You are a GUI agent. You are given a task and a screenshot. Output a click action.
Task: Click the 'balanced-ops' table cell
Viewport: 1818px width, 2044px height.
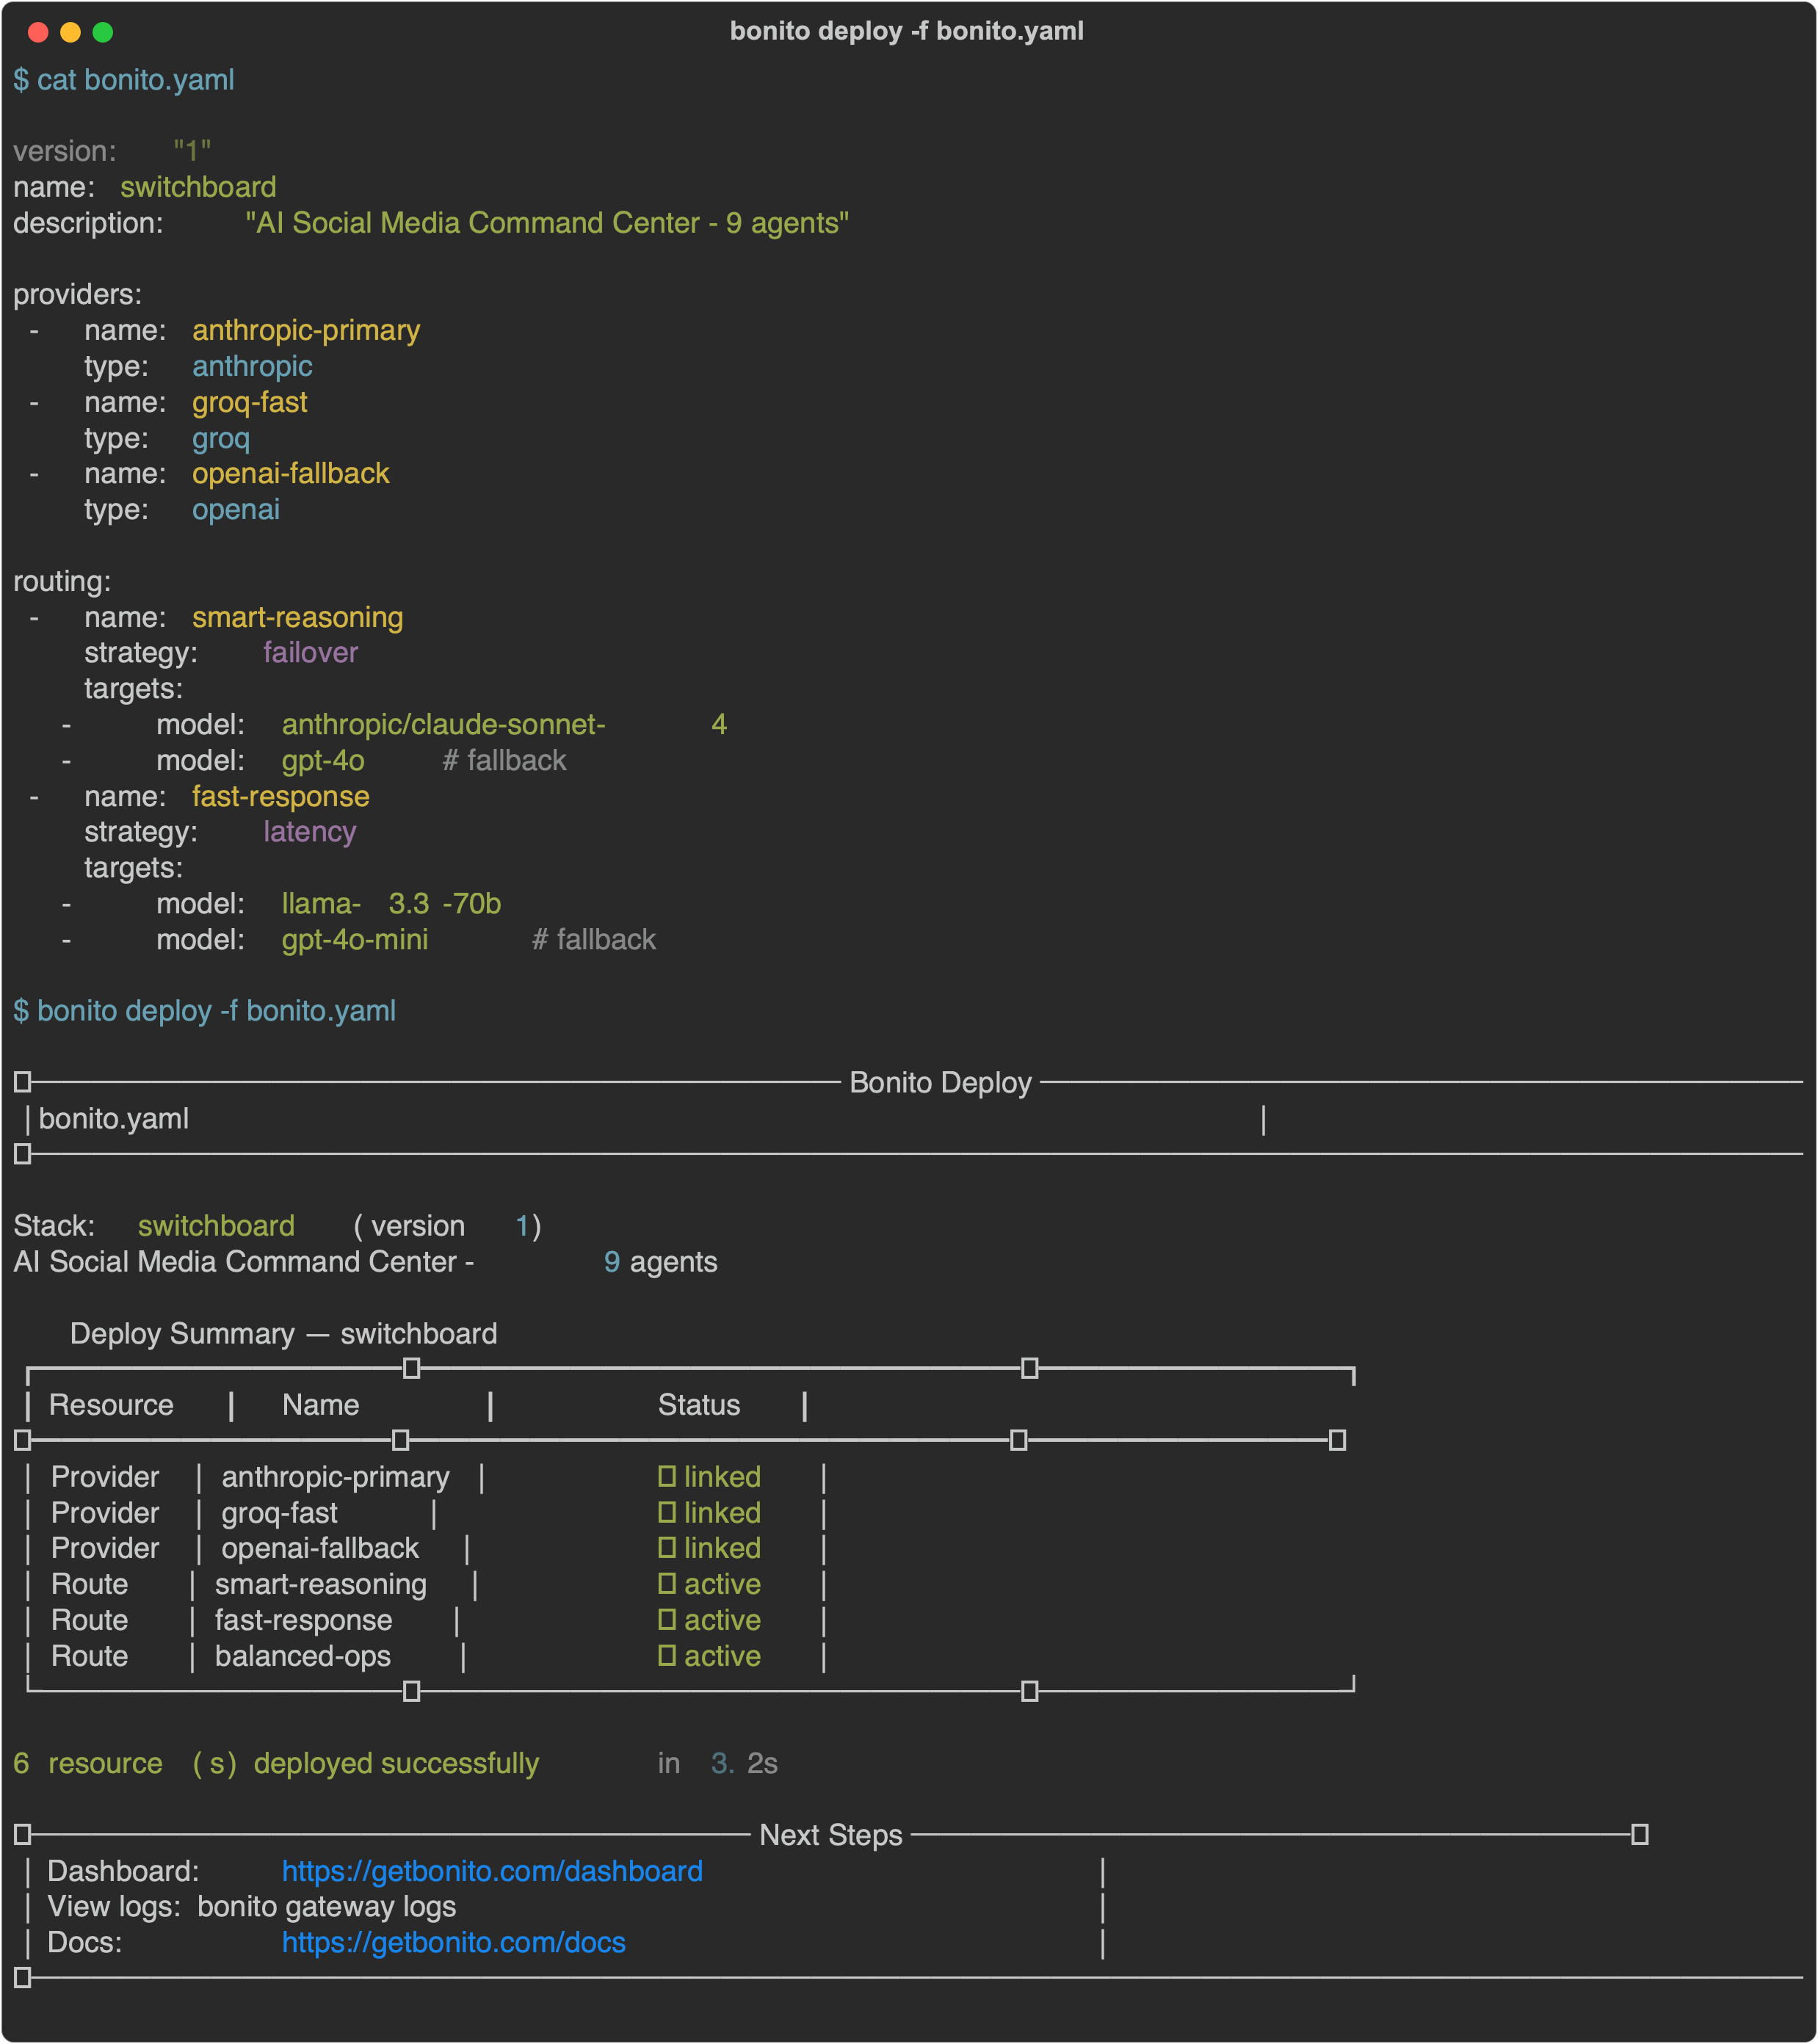(x=303, y=1656)
